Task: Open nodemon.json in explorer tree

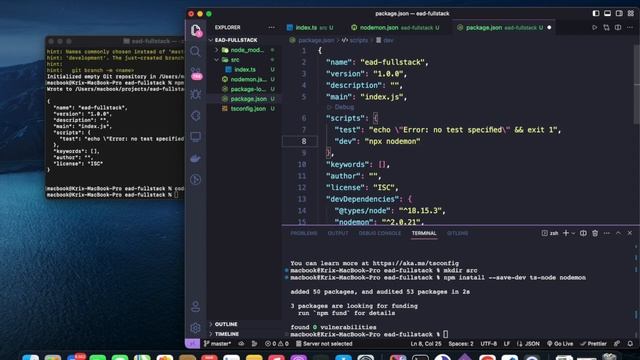Action: 248,79
